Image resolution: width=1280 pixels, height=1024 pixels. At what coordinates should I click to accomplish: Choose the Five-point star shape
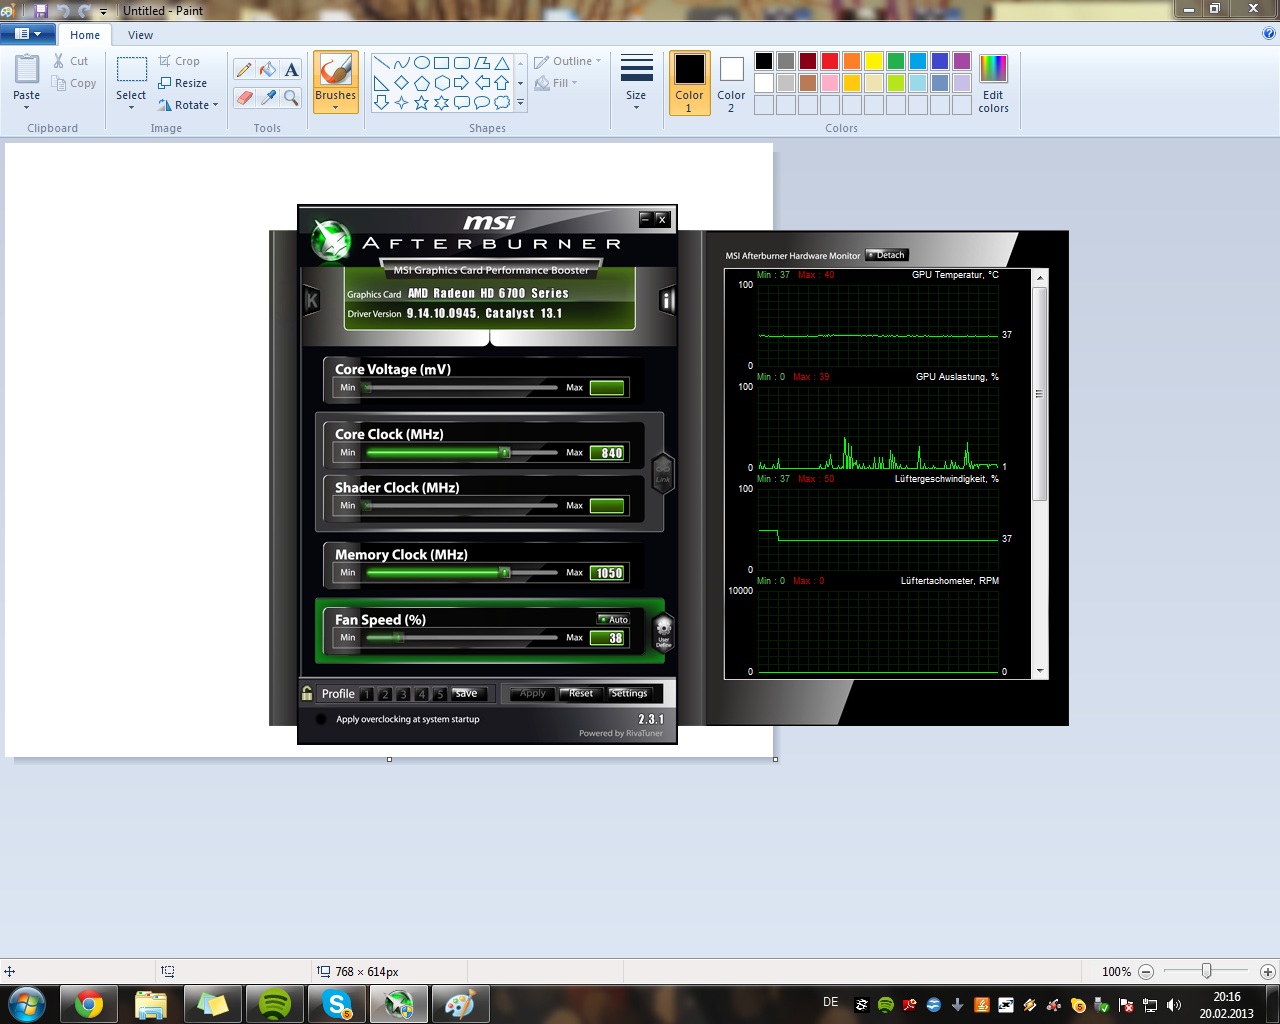421,102
